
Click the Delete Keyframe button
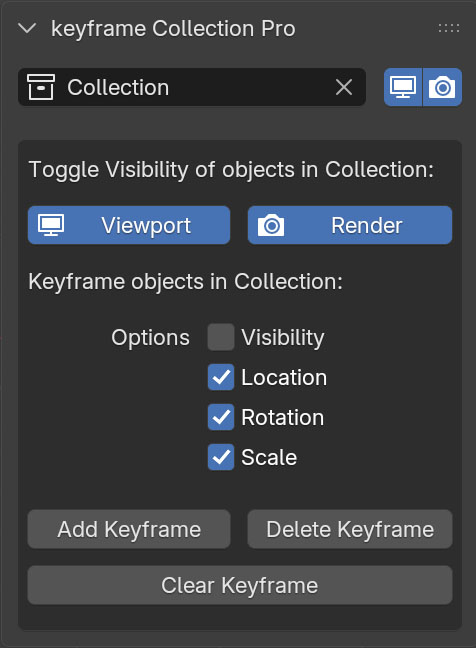click(350, 529)
